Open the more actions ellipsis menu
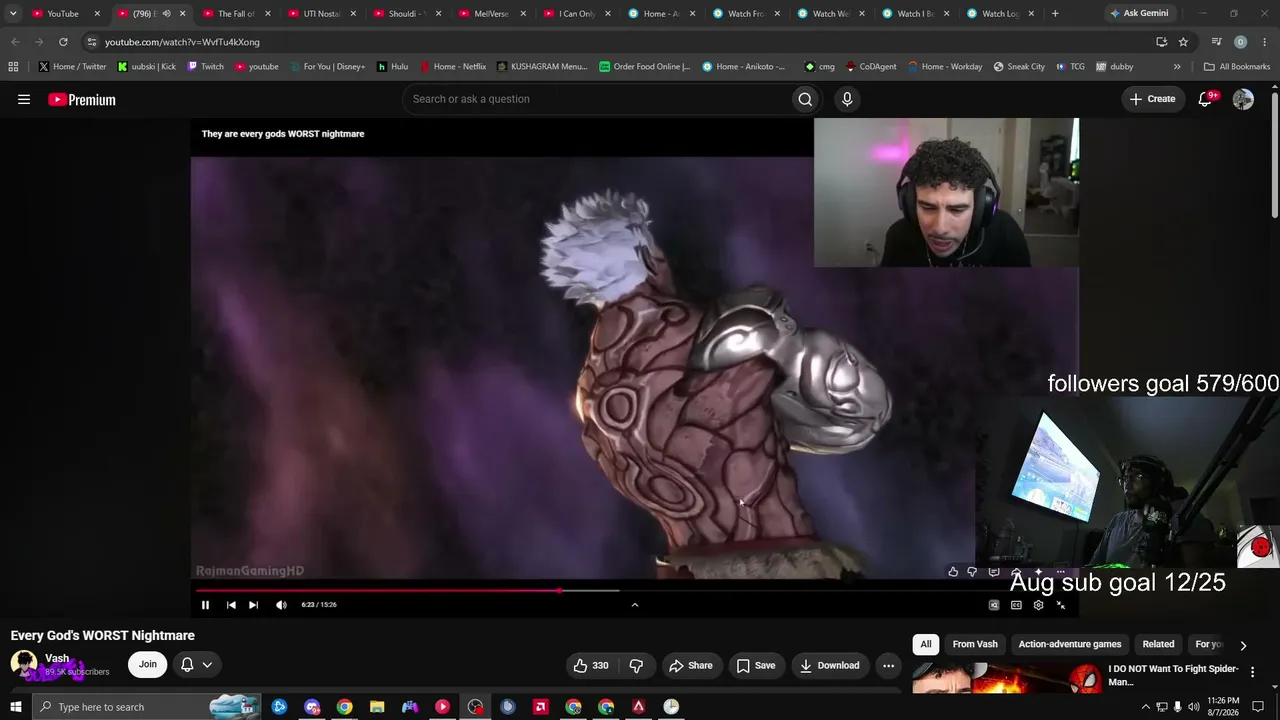The width and height of the screenshot is (1280, 720). coord(888,666)
